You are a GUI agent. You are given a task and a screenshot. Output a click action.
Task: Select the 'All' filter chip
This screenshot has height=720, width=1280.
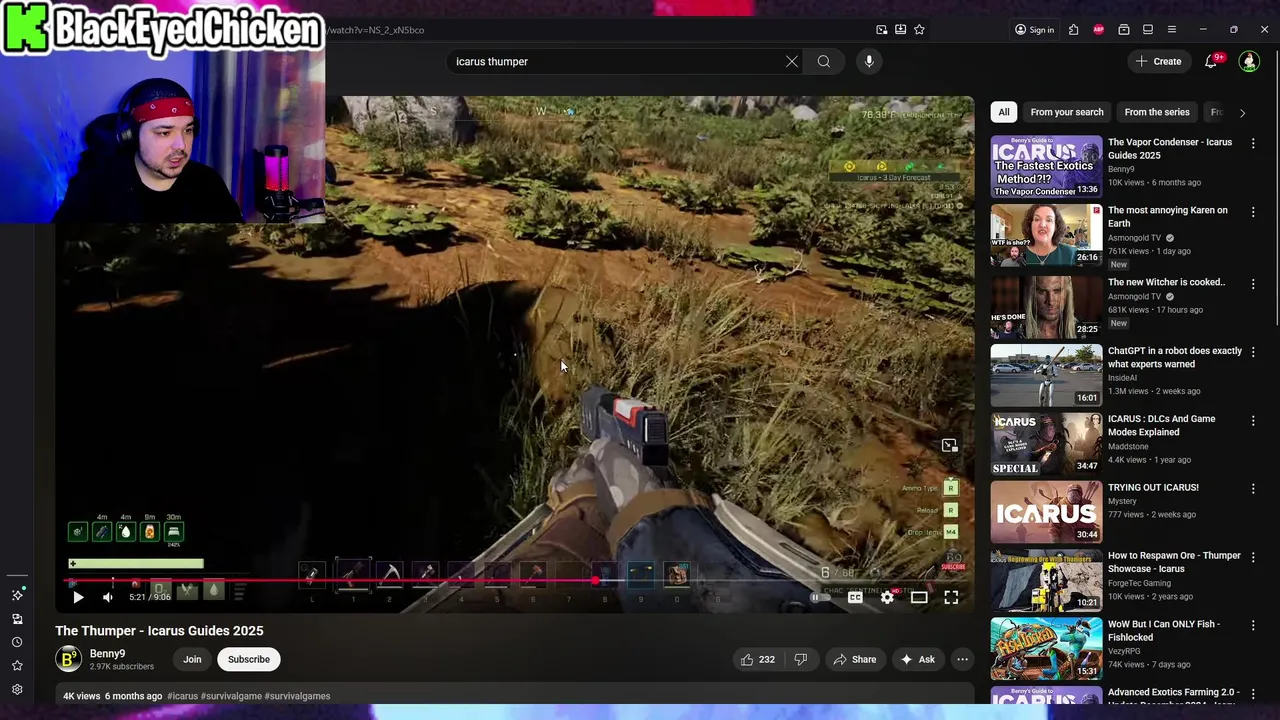point(1004,112)
